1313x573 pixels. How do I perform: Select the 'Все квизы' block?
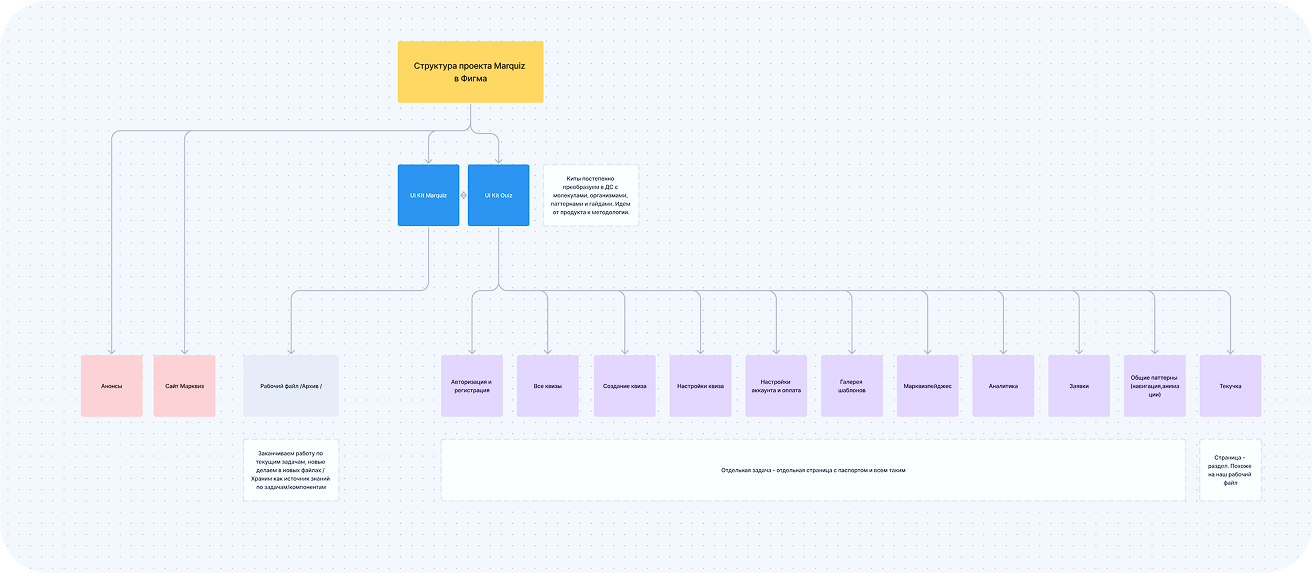coord(548,386)
